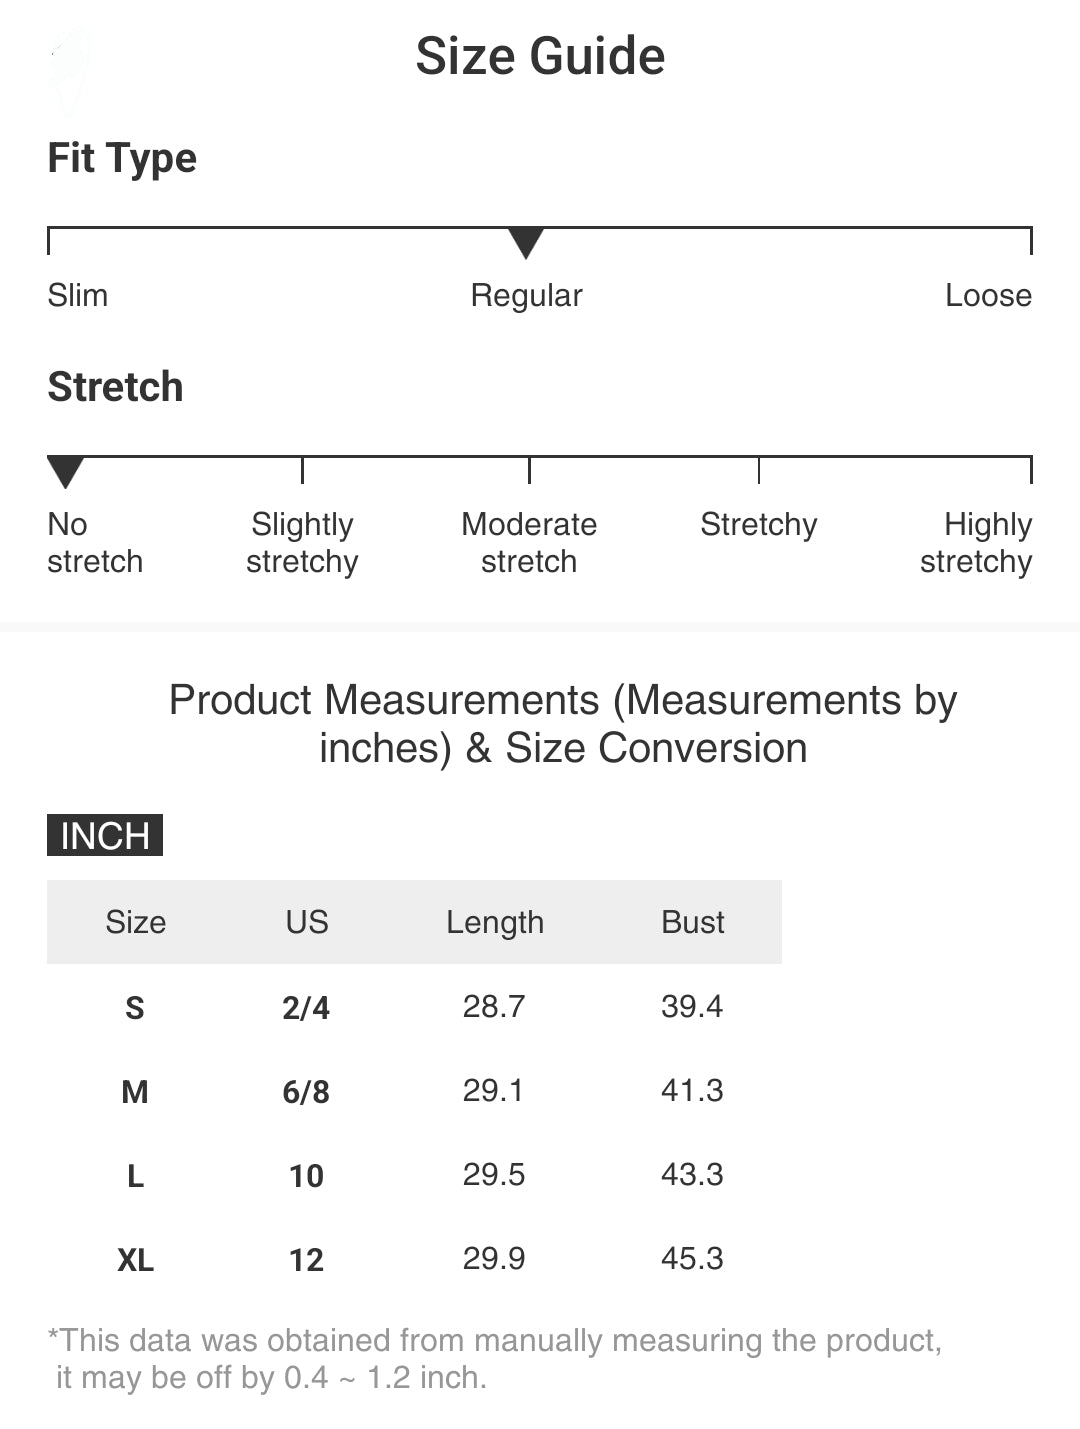Click the US column header

pyautogui.click(x=306, y=922)
